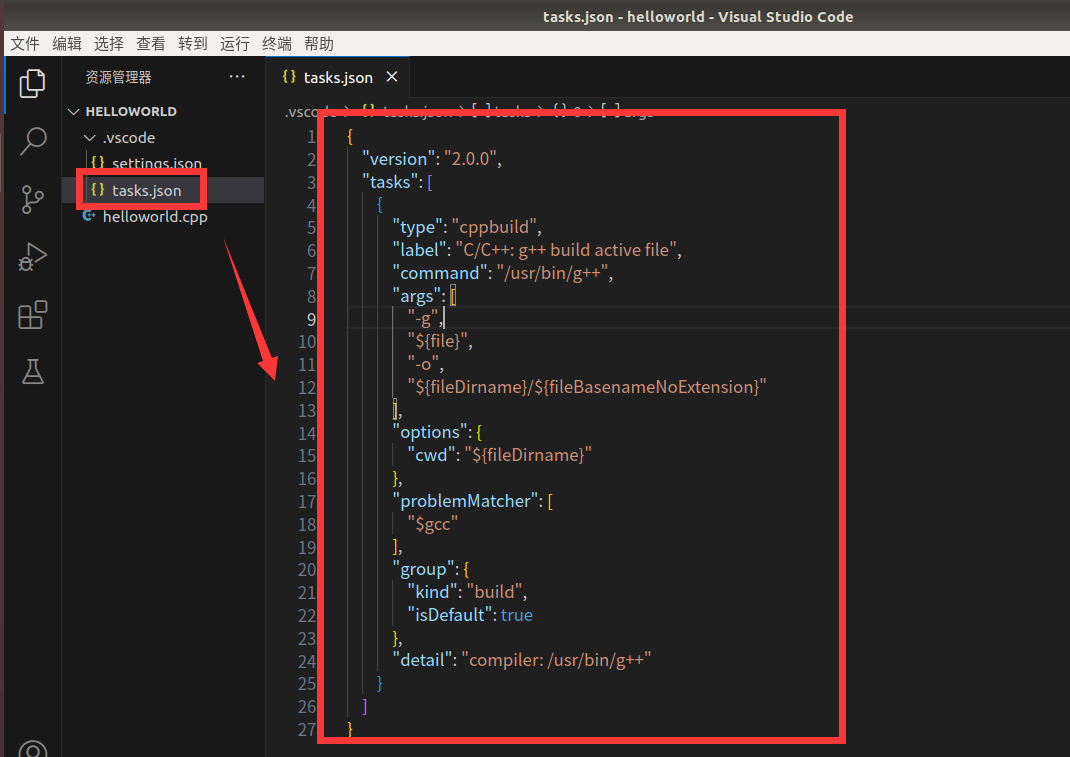The image size is (1070, 757).
Task: Click line number 17 in the gutter
Action: 307,502
